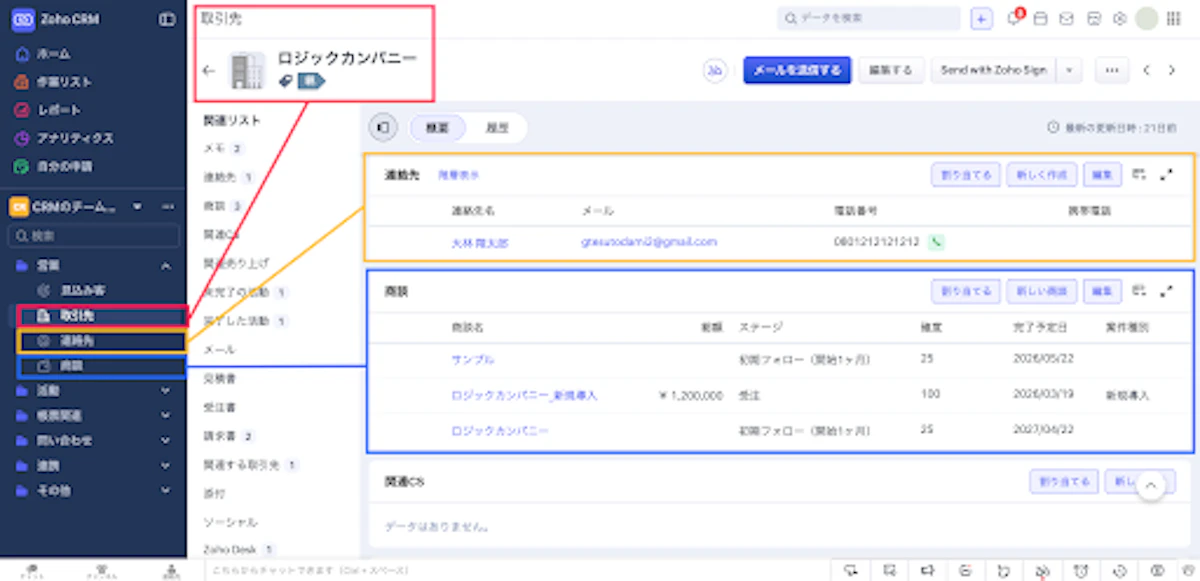Click the account building thumbnail
1200x581 pixels.
pos(246,70)
